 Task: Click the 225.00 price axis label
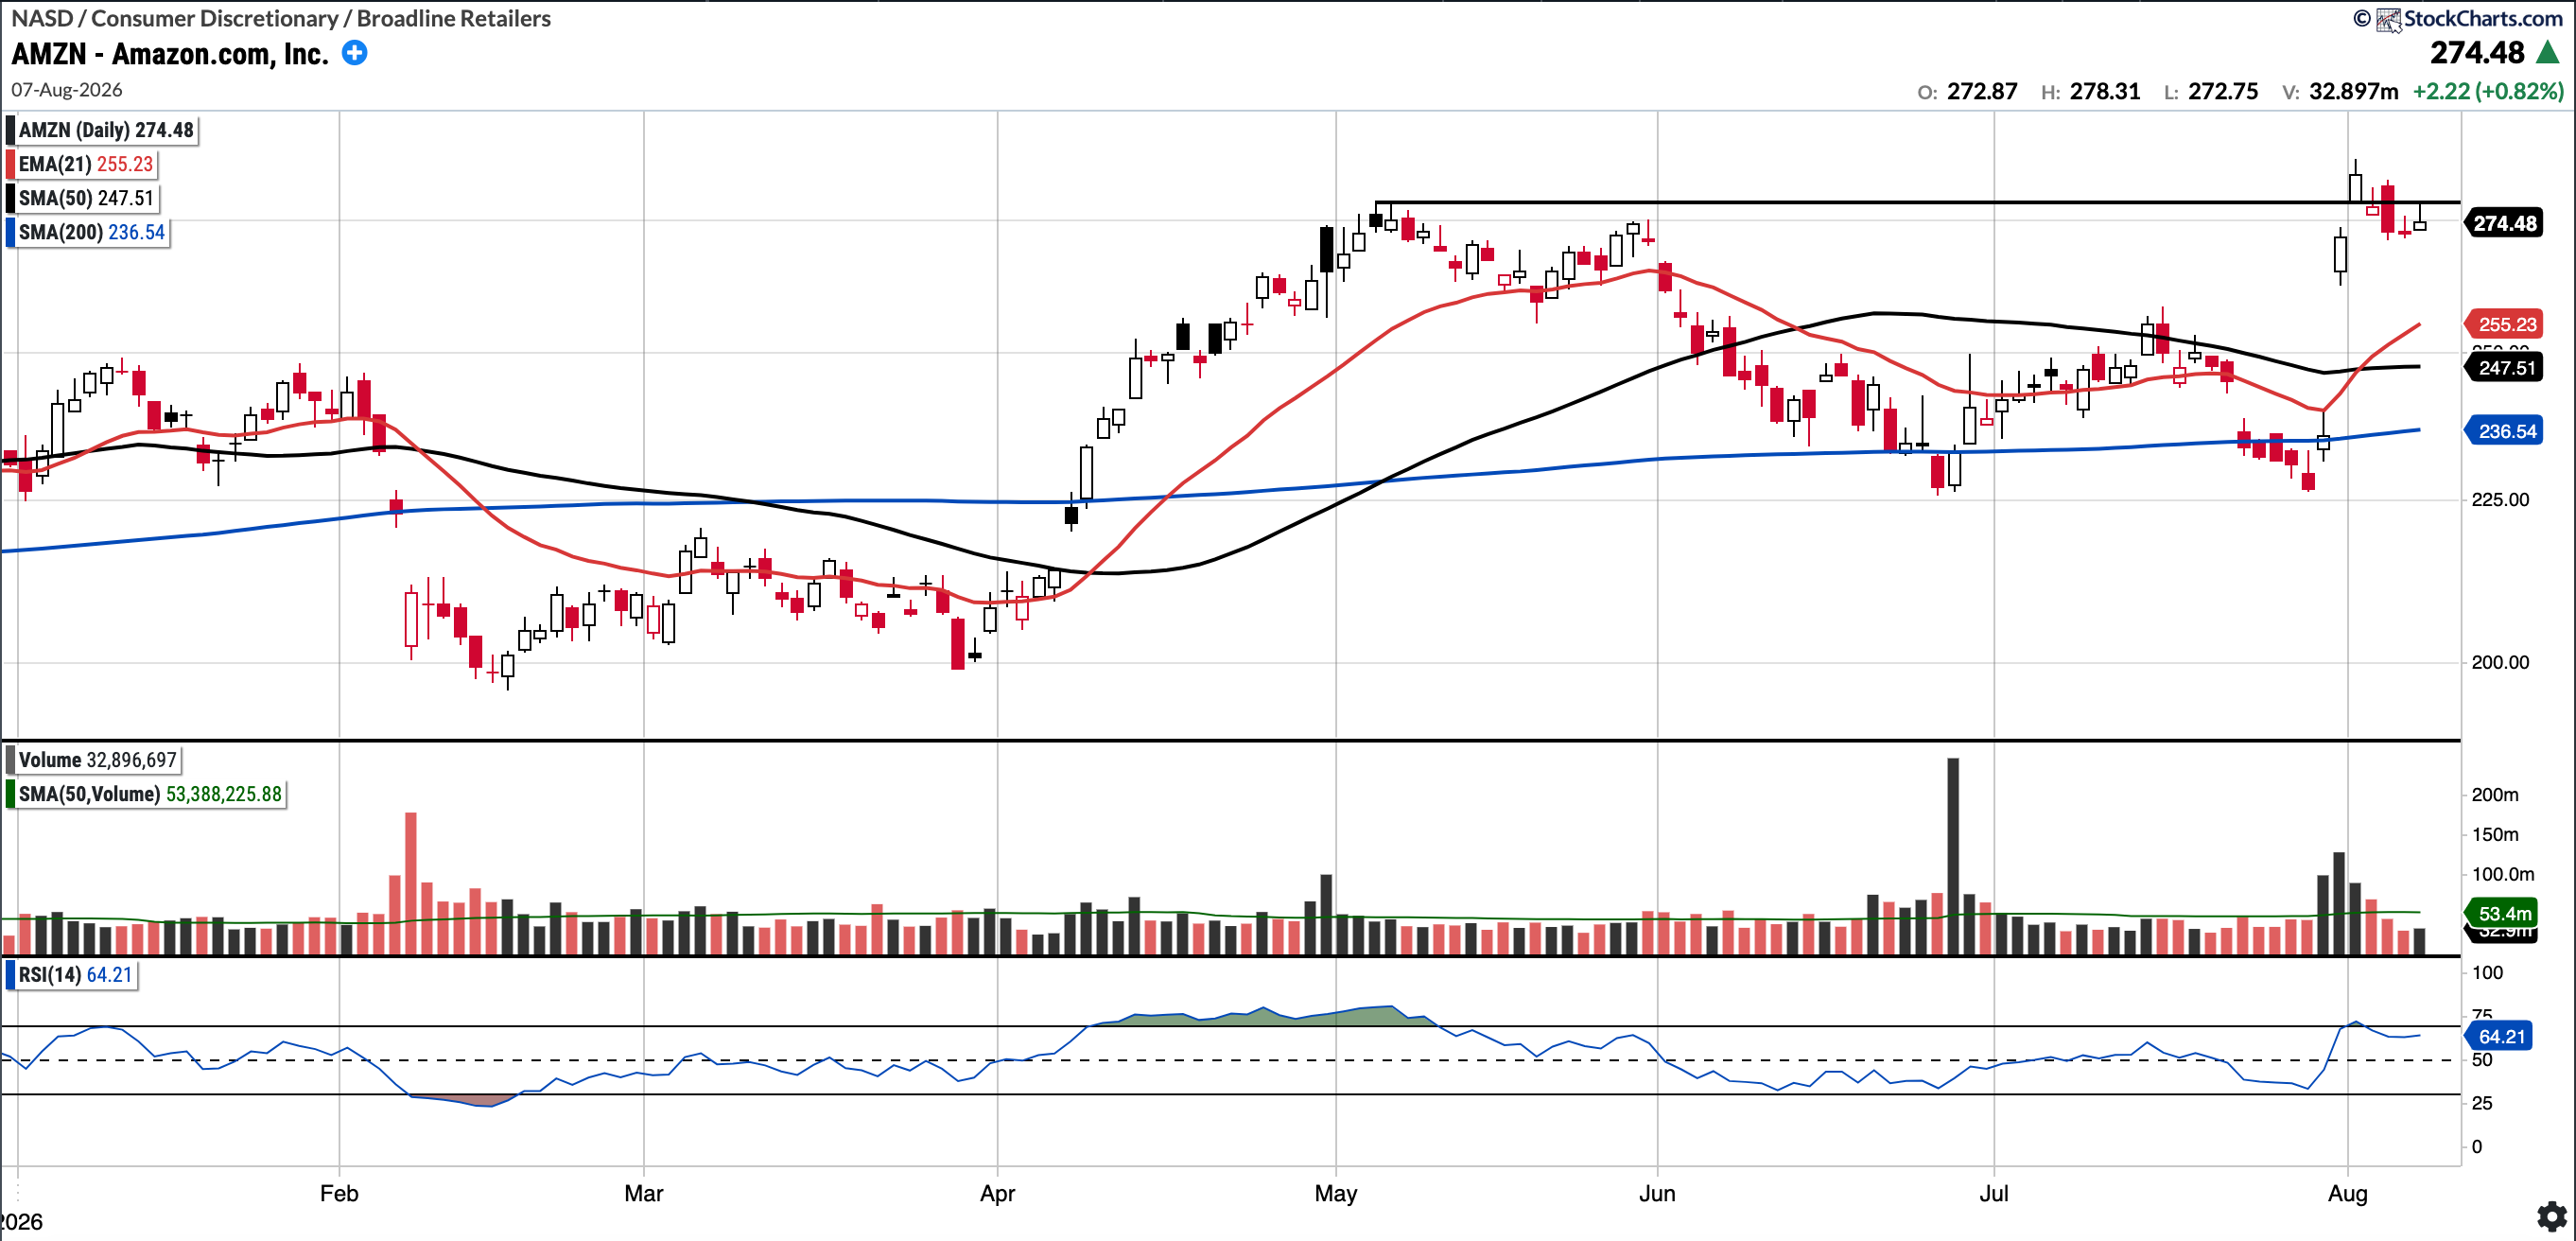(2500, 499)
